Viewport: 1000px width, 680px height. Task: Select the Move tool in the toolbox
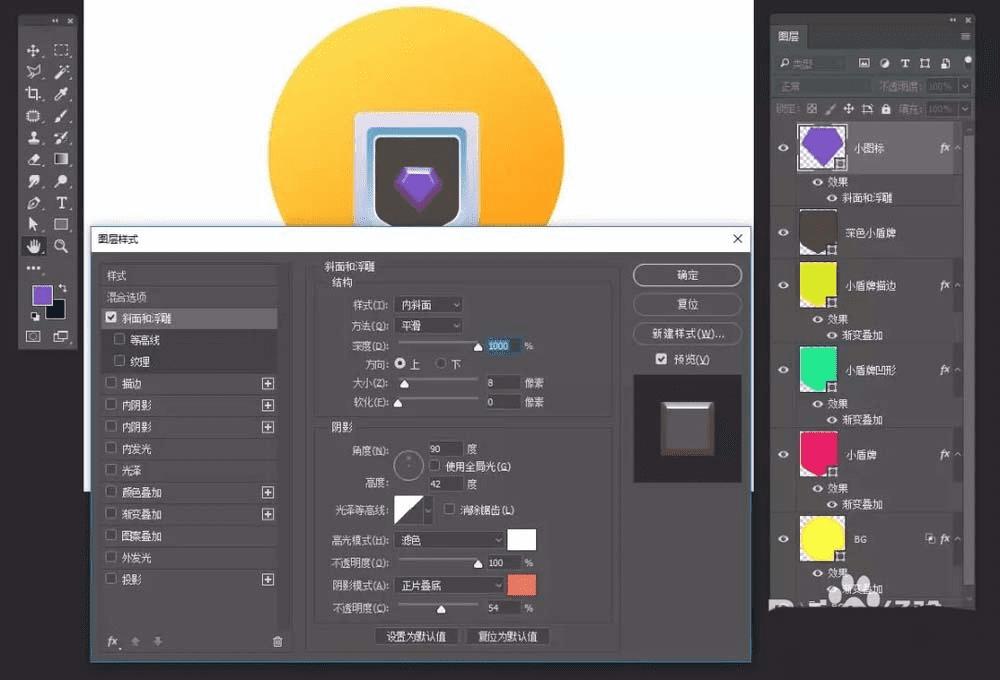[x=33, y=50]
